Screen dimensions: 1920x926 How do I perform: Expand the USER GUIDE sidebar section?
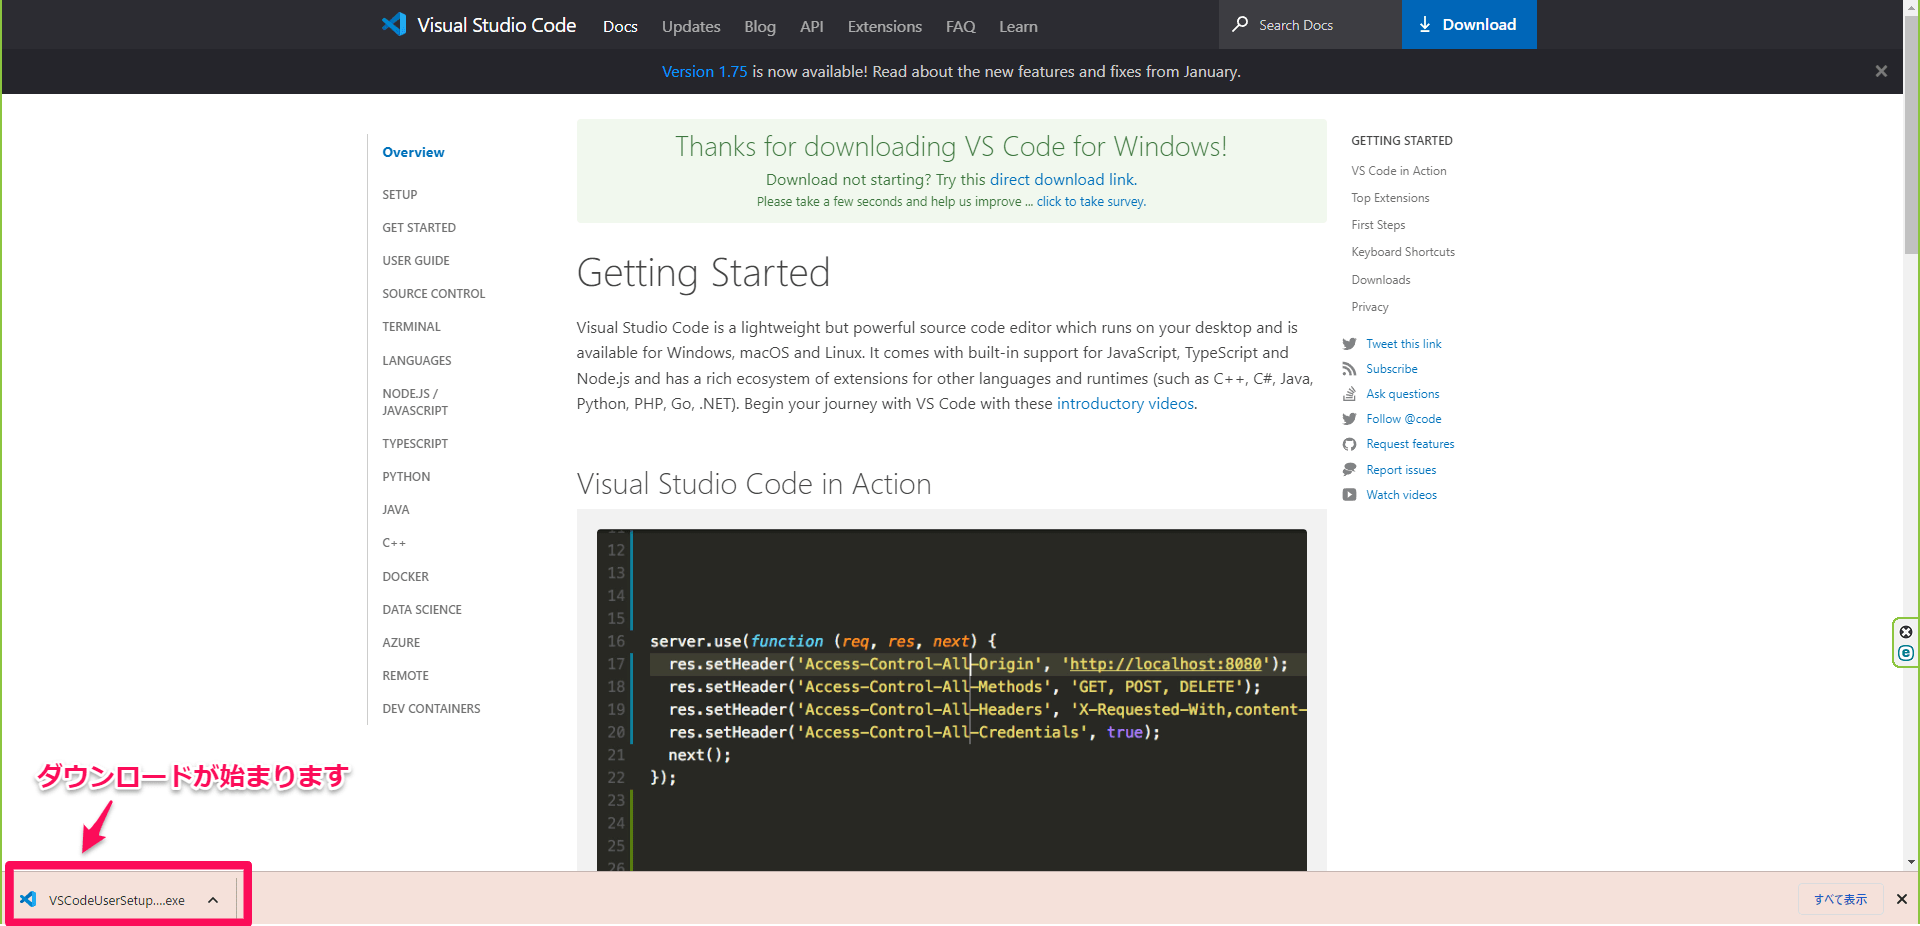[x=416, y=261]
